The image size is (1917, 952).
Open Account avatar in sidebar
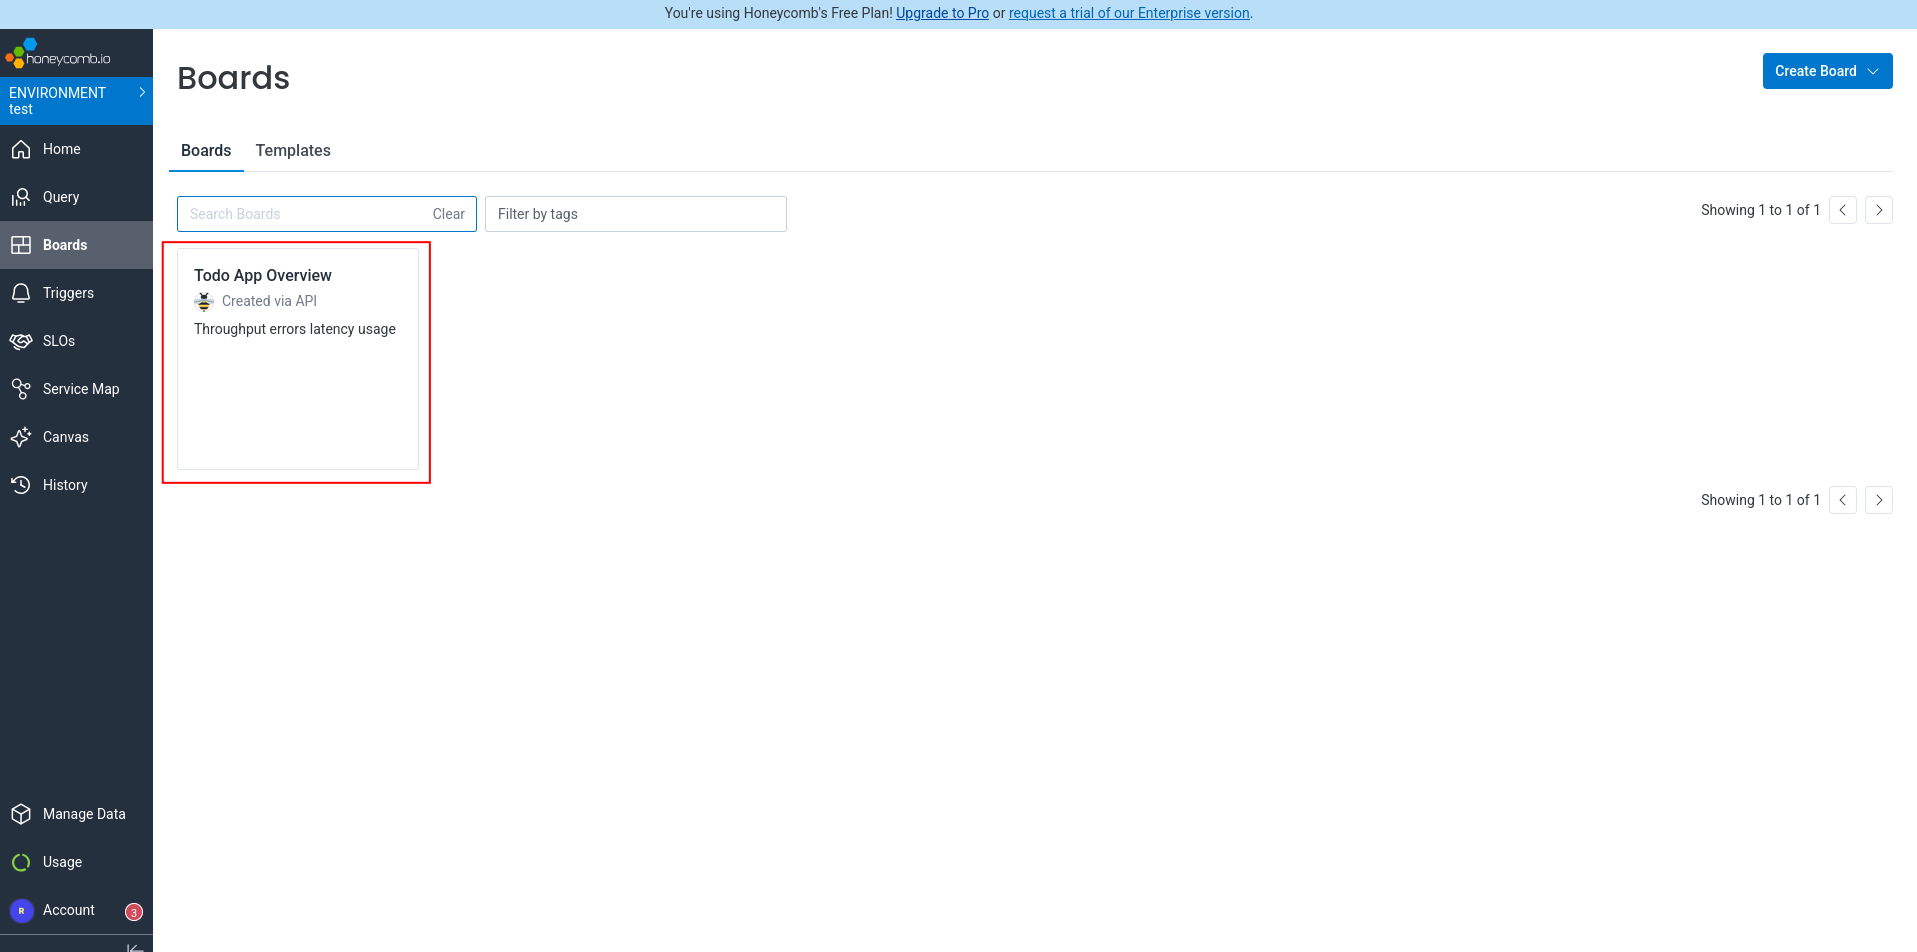[21, 910]
